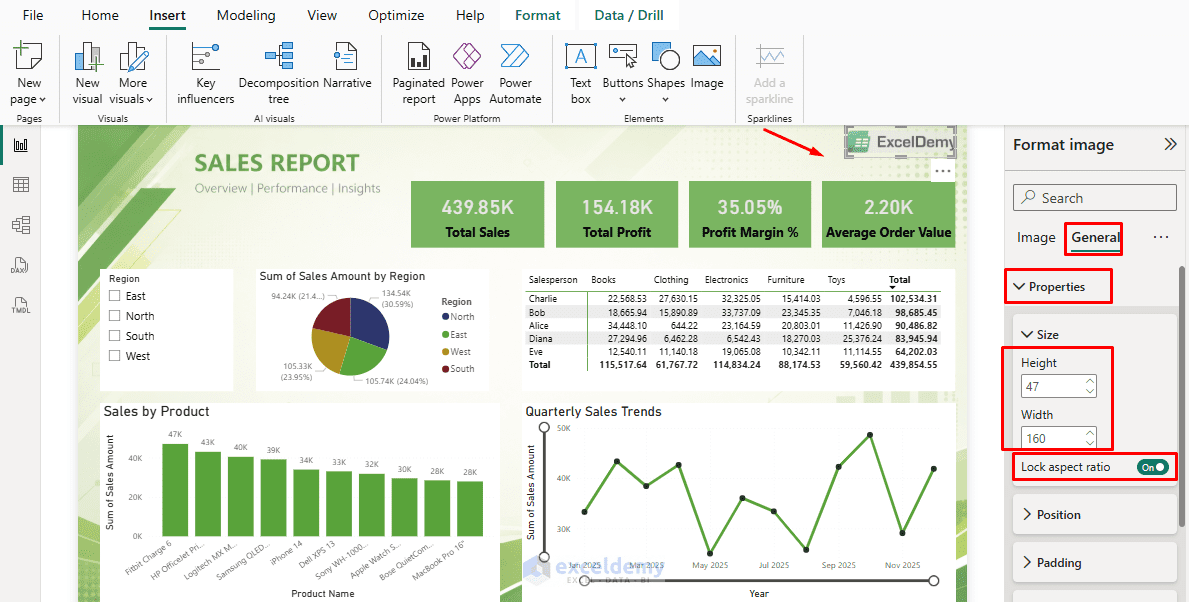Image resolution: width=1189 pixels, height=602 pixels.
Task: Switch to Table view in sidebar
Action: coord(20,184)
